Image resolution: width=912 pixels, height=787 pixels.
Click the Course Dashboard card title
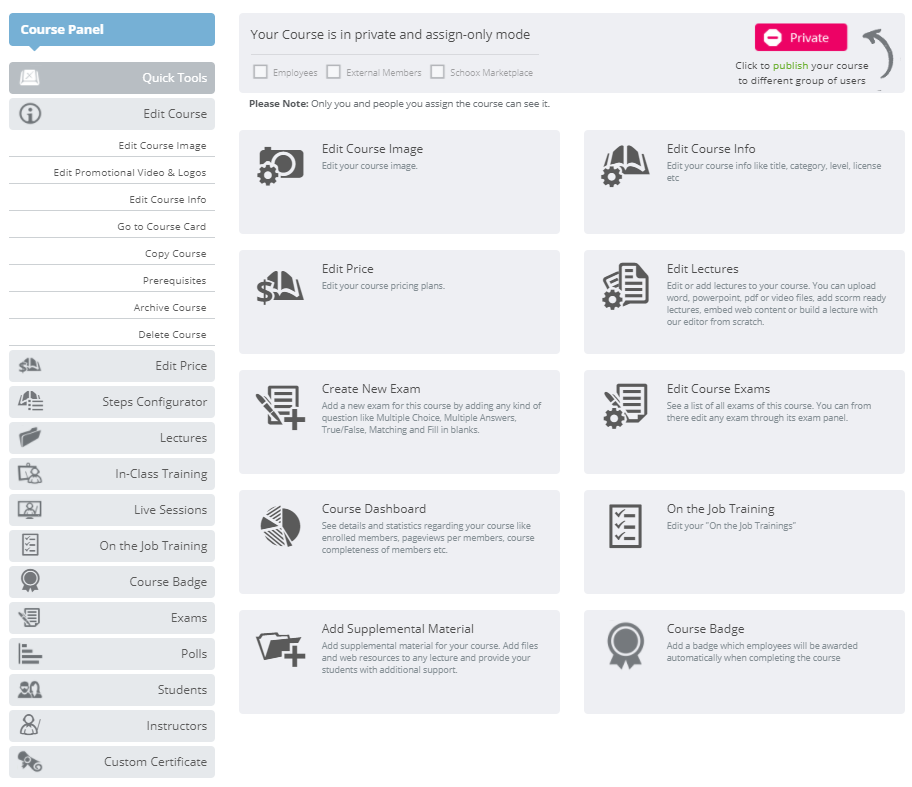pos(373,509)
